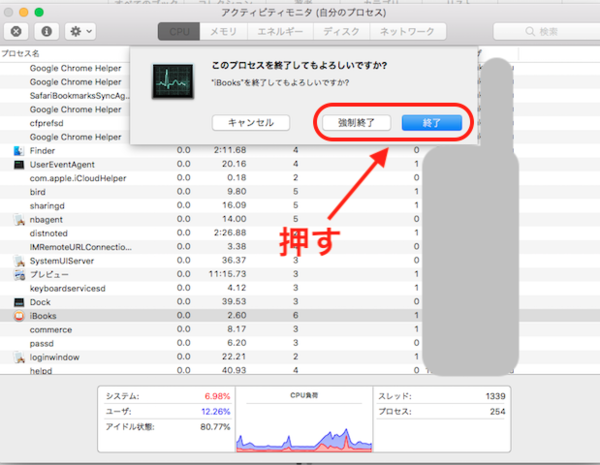Click the スレッド 1339 value
The width and height of the screenshot is (600, 465).
click(x=495, y=396)
